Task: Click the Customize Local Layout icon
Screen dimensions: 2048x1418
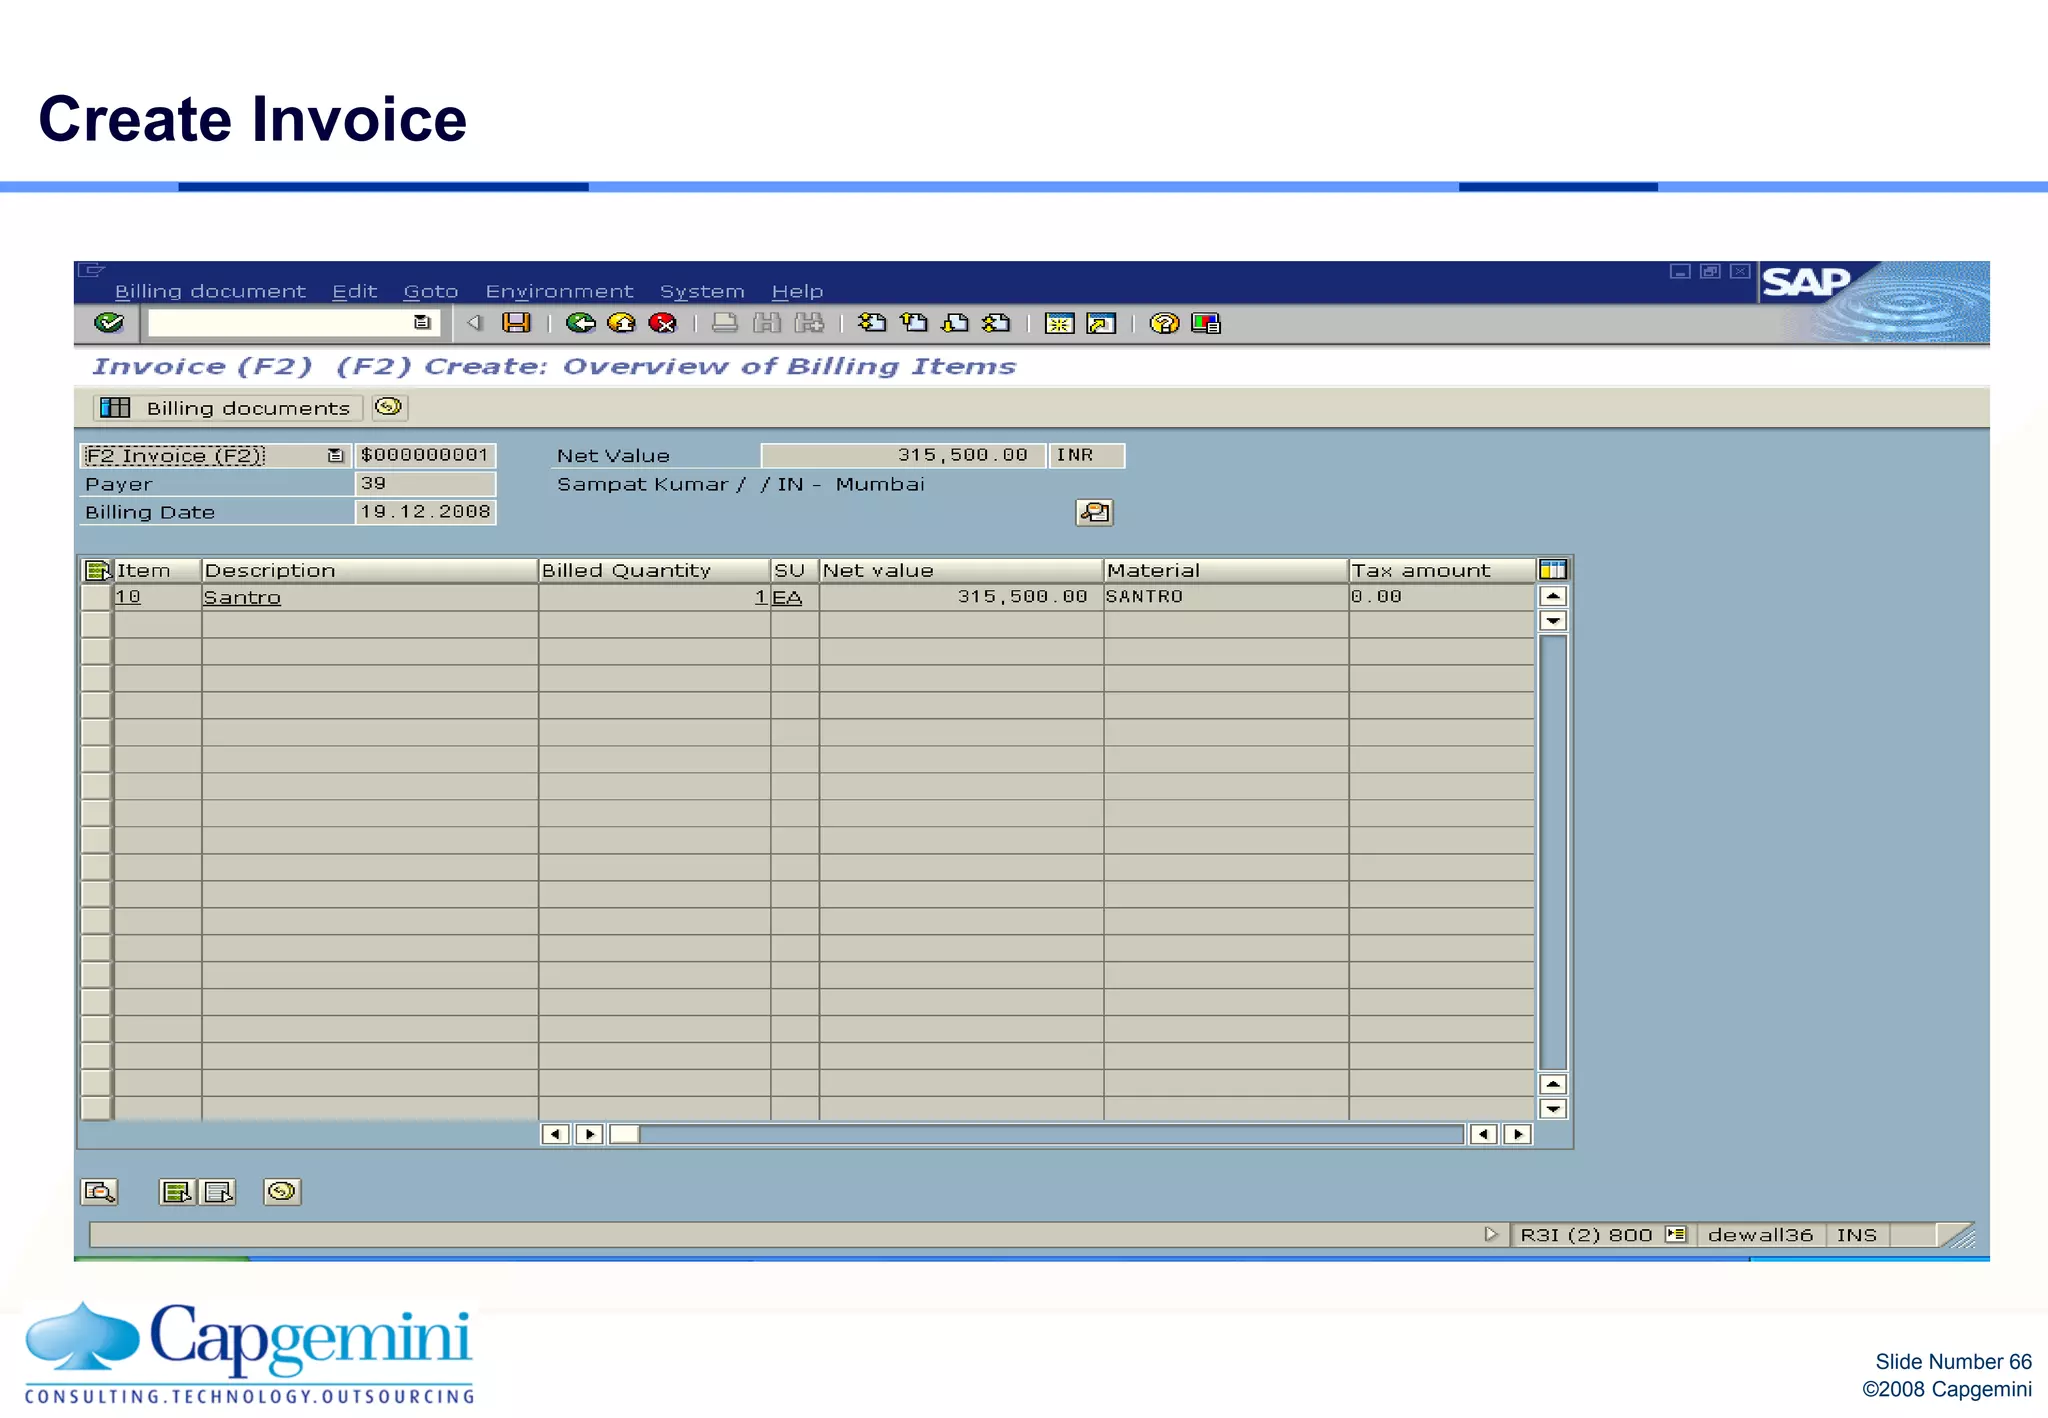Action: pos(1206,323)
